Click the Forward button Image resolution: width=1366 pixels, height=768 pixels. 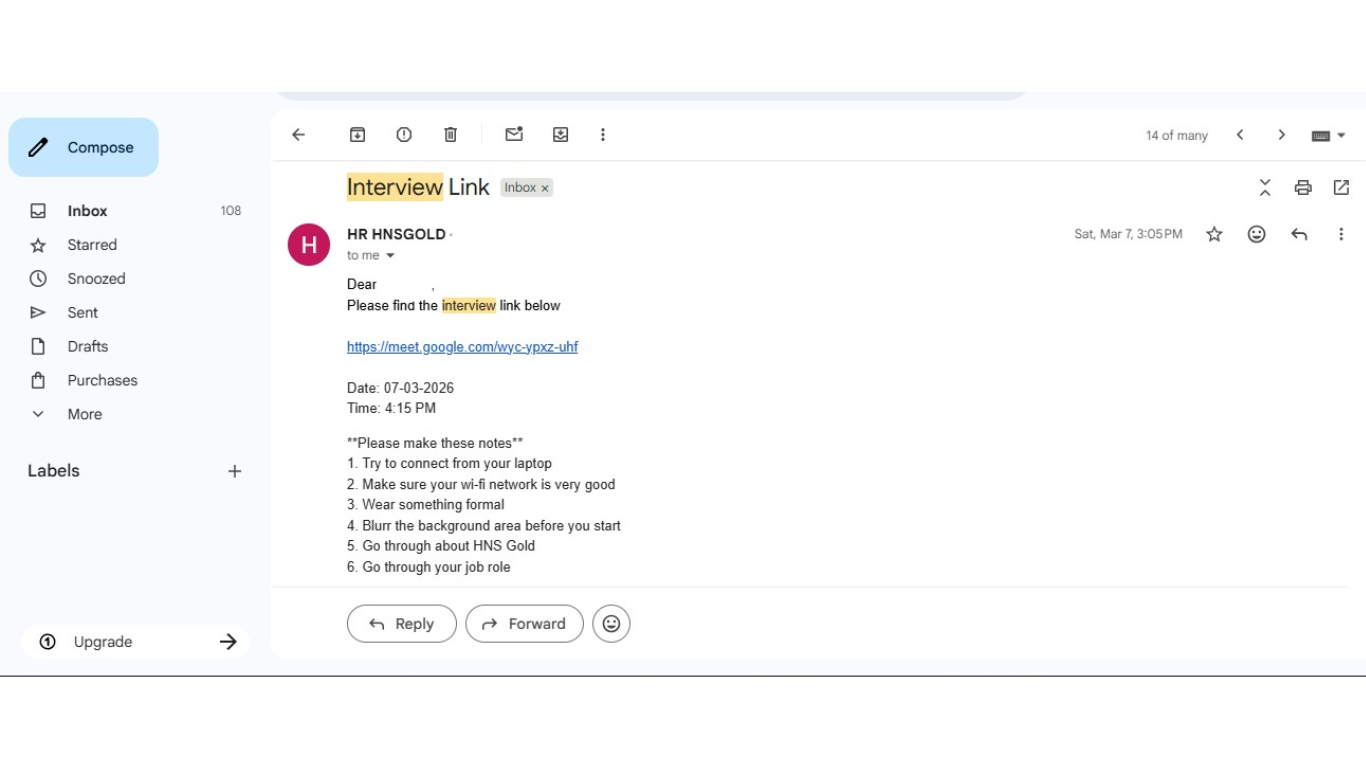524,624
